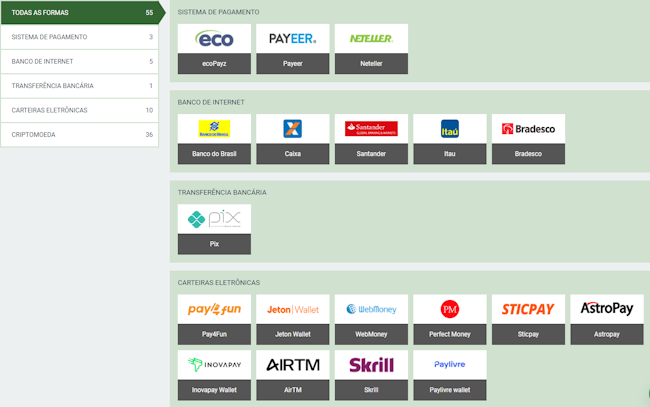Click the Pay4Fun logo
The image size is (650, 407).
(214, 309)
